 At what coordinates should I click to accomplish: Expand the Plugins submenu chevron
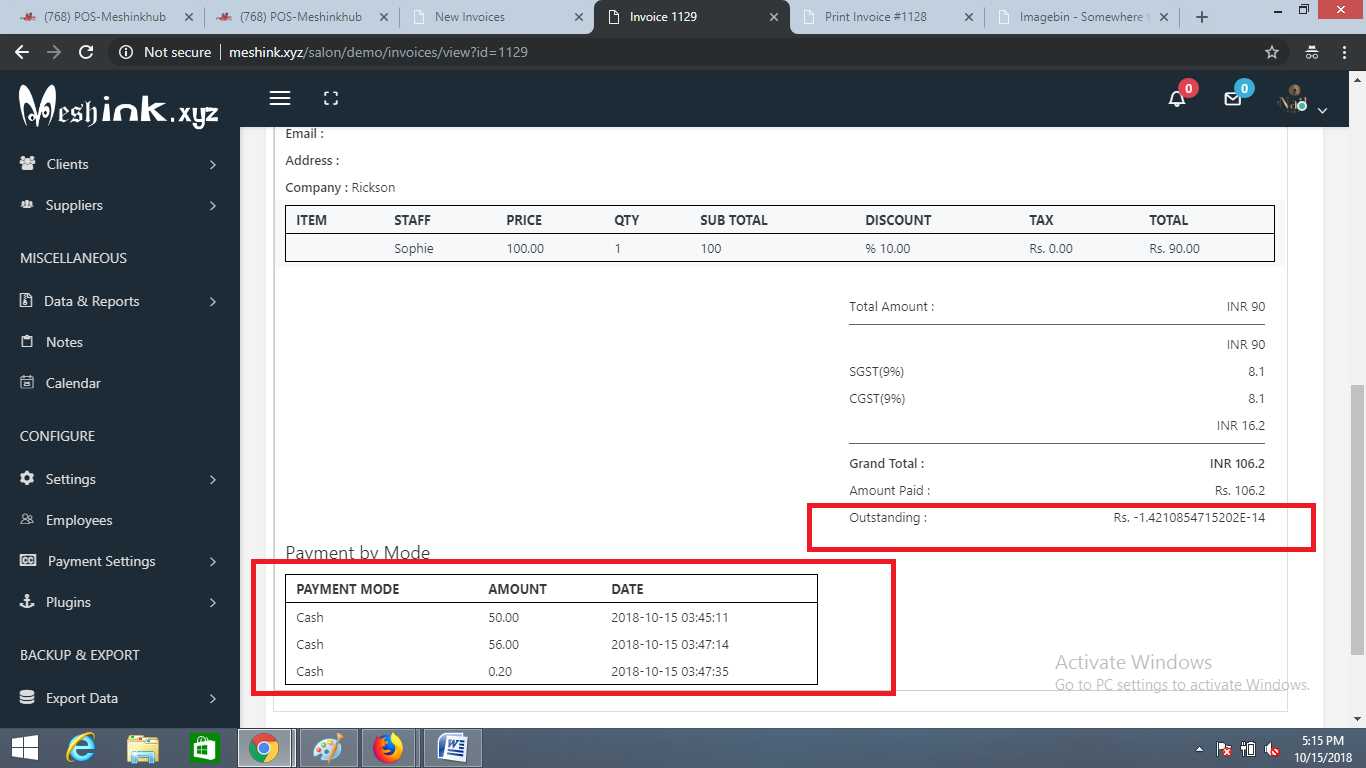point(213,602)
